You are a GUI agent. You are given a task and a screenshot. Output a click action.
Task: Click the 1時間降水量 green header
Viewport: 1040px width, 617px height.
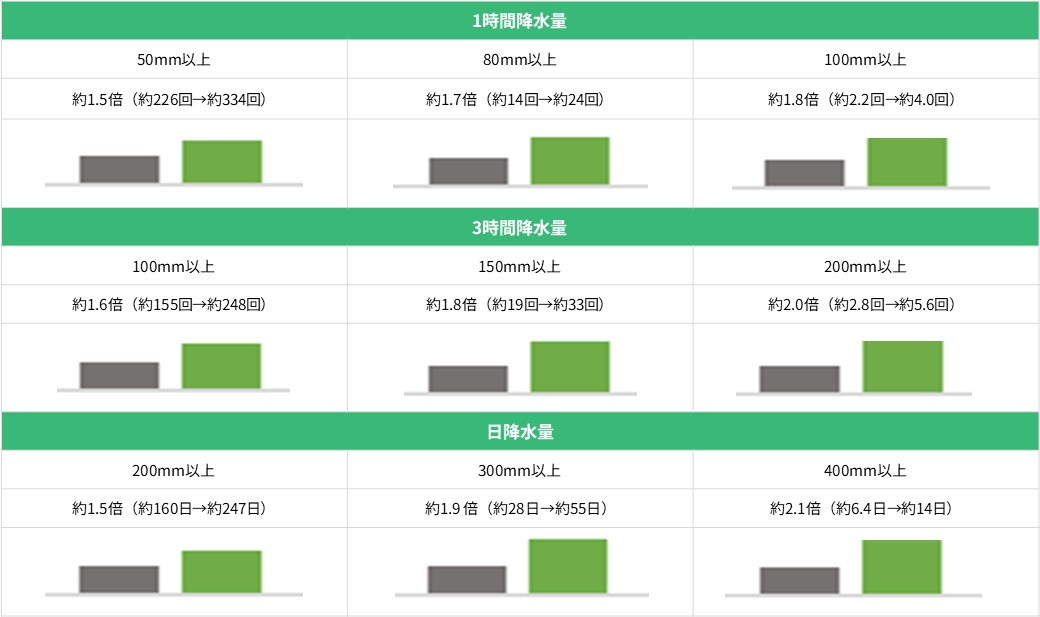520,21
